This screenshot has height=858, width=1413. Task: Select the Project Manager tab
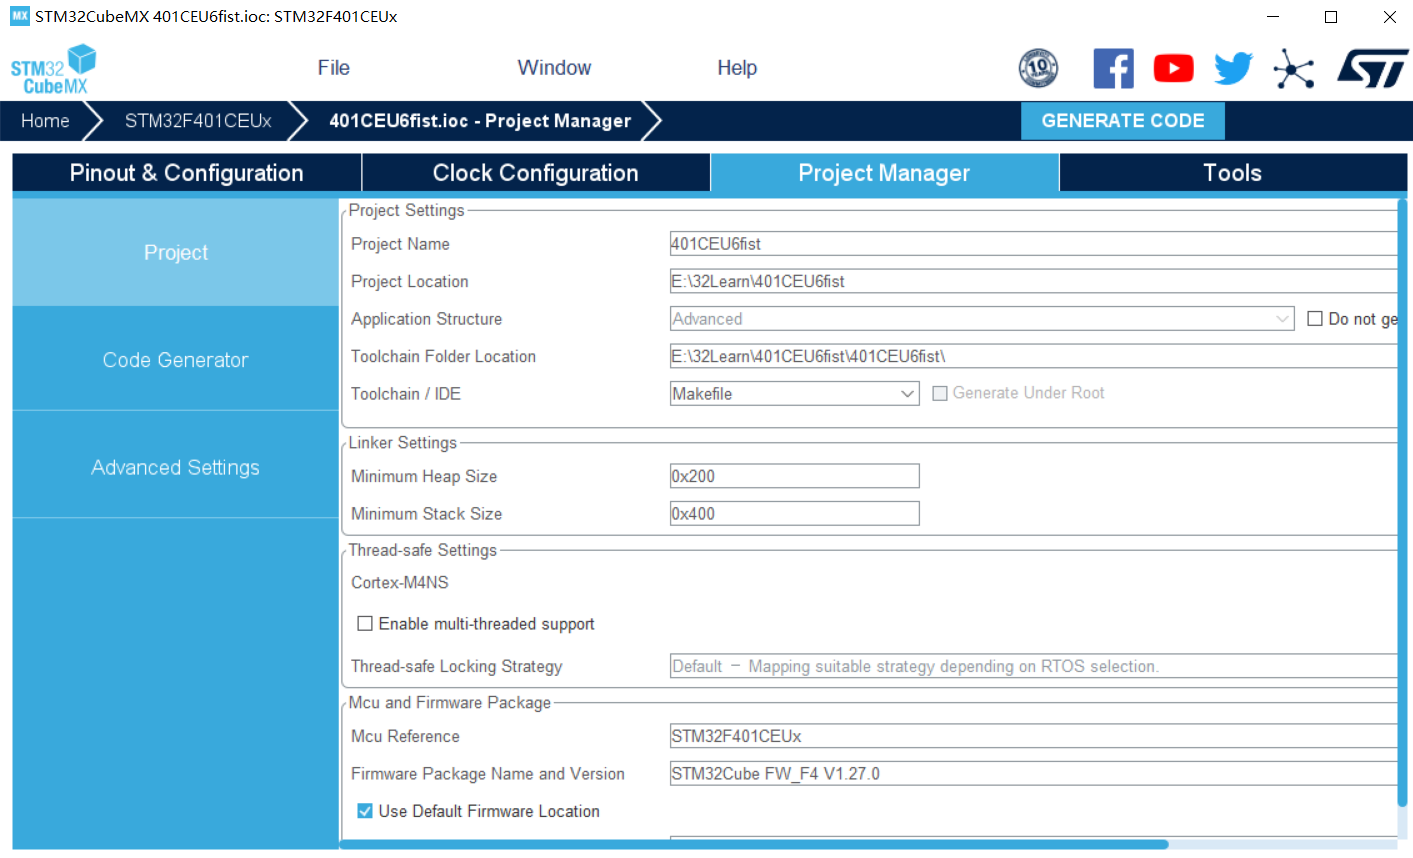click(x=884, y=173)
